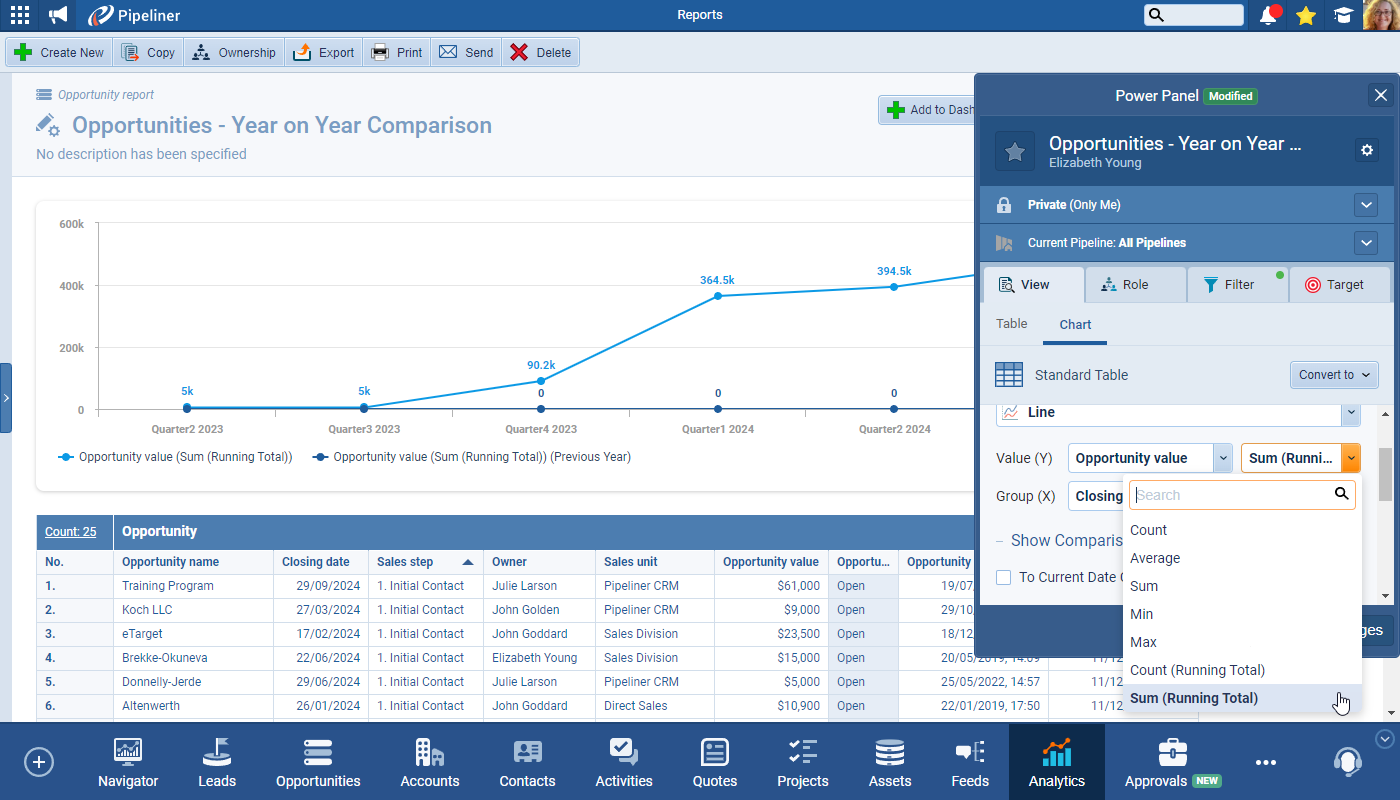Click the Navigator icon in bottom bar
Screen dimensions: 1400x800
click(x=128, y=762)
